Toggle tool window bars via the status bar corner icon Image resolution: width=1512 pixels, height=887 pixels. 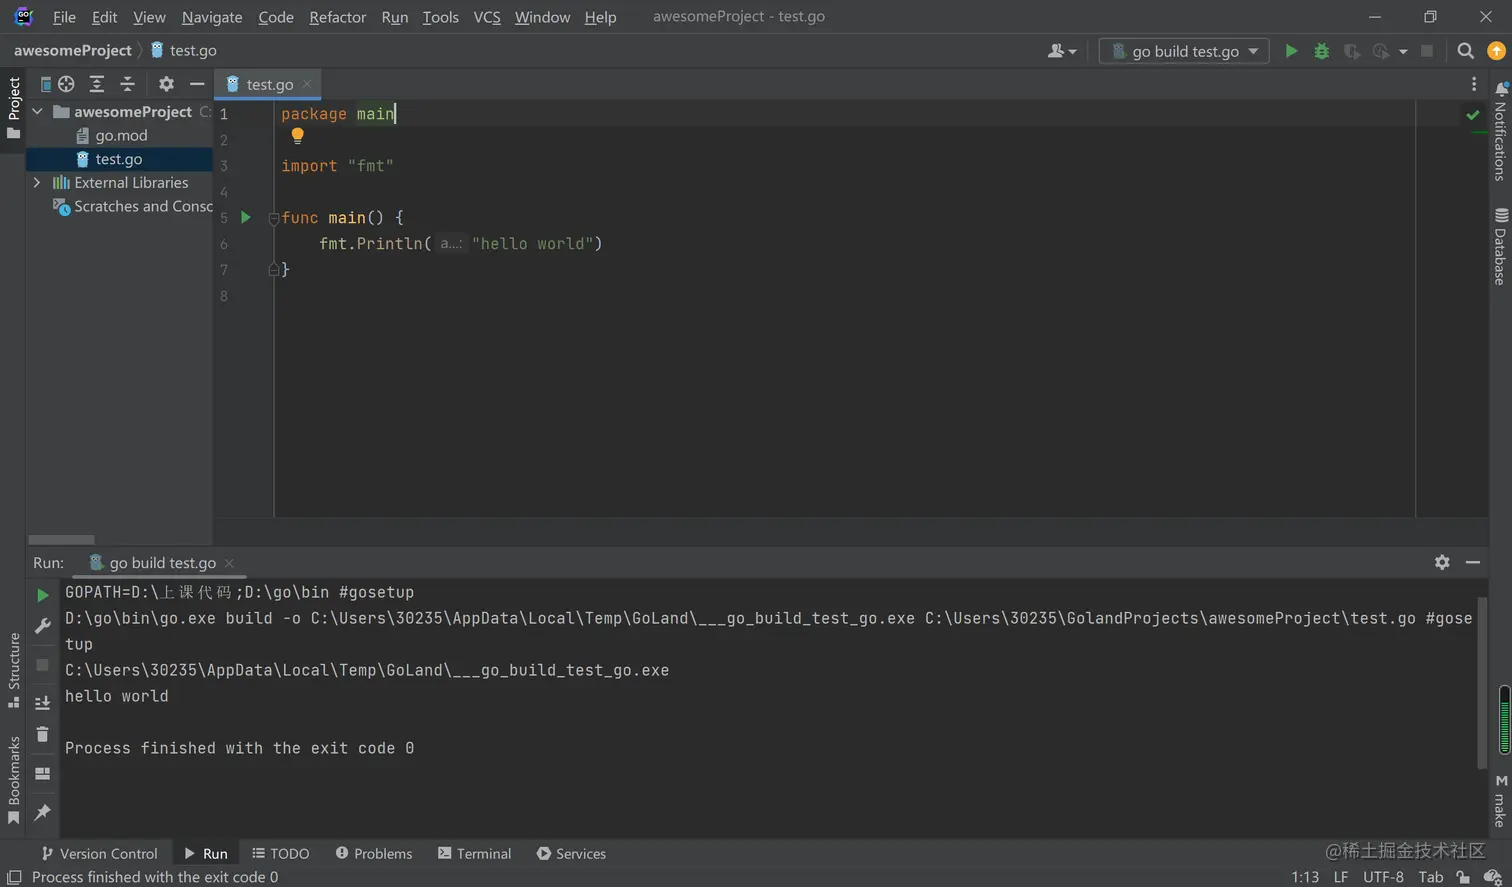(14, 877)
